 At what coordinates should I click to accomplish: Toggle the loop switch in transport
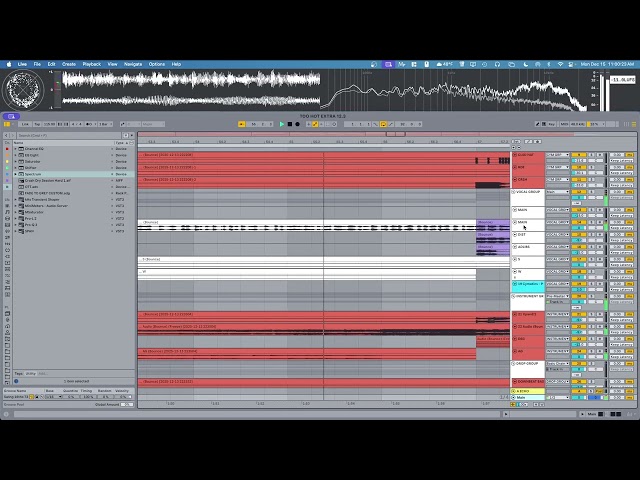[x=383, y=124]
